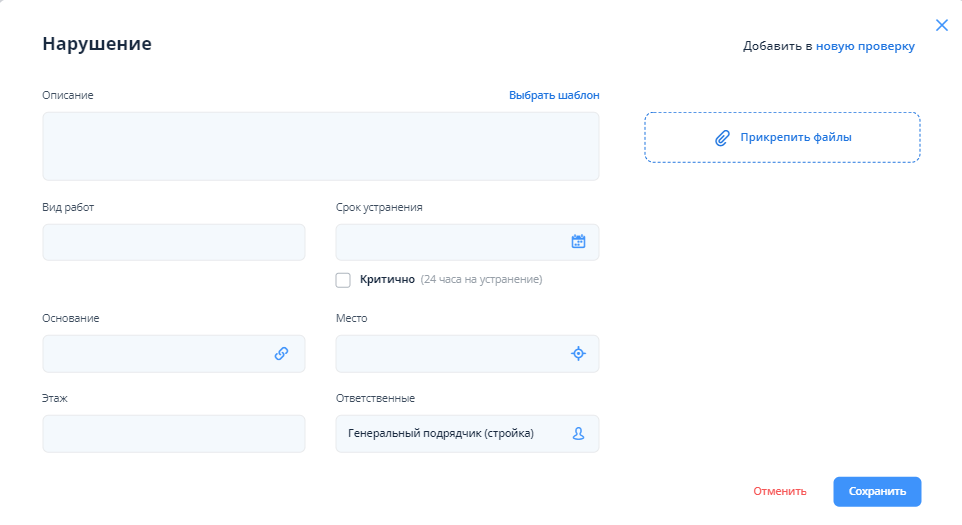Close the Нарушение dialog with the X
Viewport: 962px width, 525px height.
pyautogui.click(x=941, y=25)
